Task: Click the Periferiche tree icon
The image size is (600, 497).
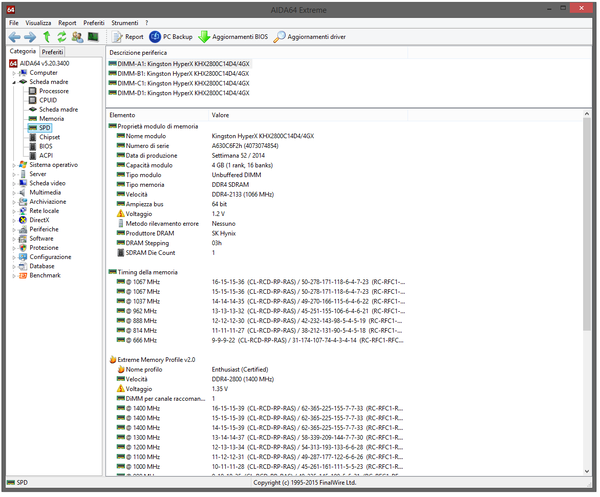Action: click(x=23, y=229)
